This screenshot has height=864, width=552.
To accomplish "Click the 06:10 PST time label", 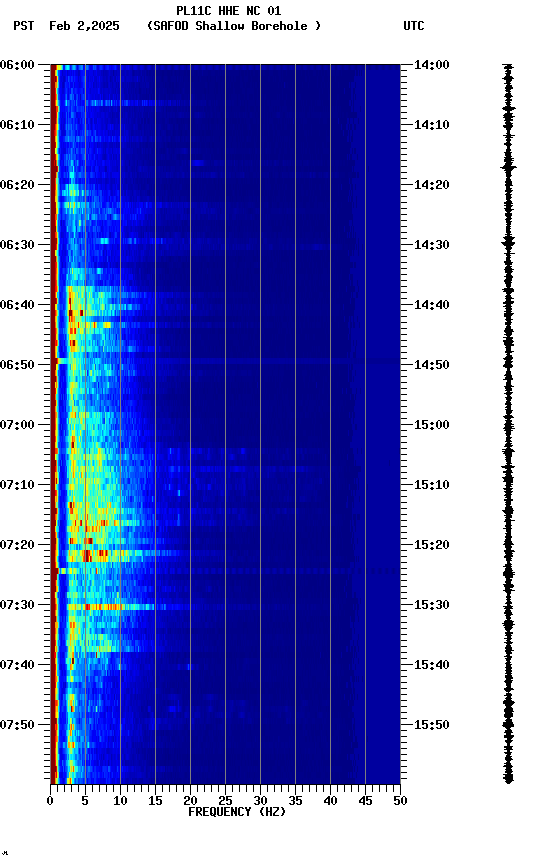I will [x=17, y=125].
